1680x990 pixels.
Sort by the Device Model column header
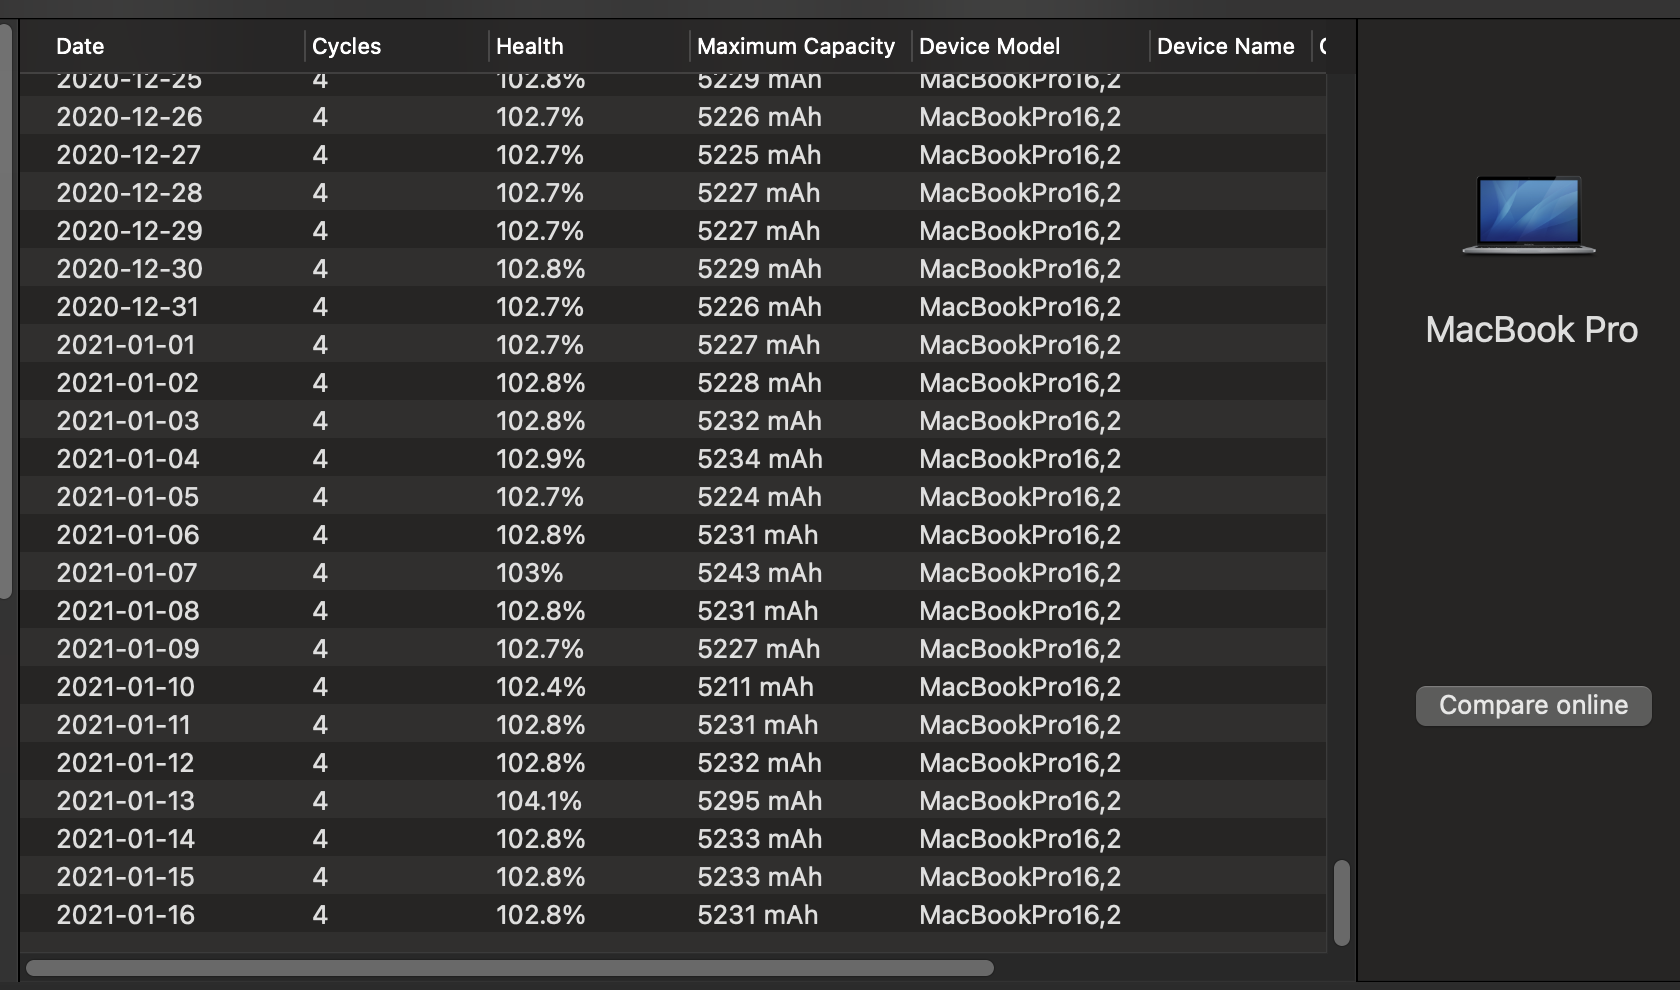pyautogui.click(x=989, y=46)
